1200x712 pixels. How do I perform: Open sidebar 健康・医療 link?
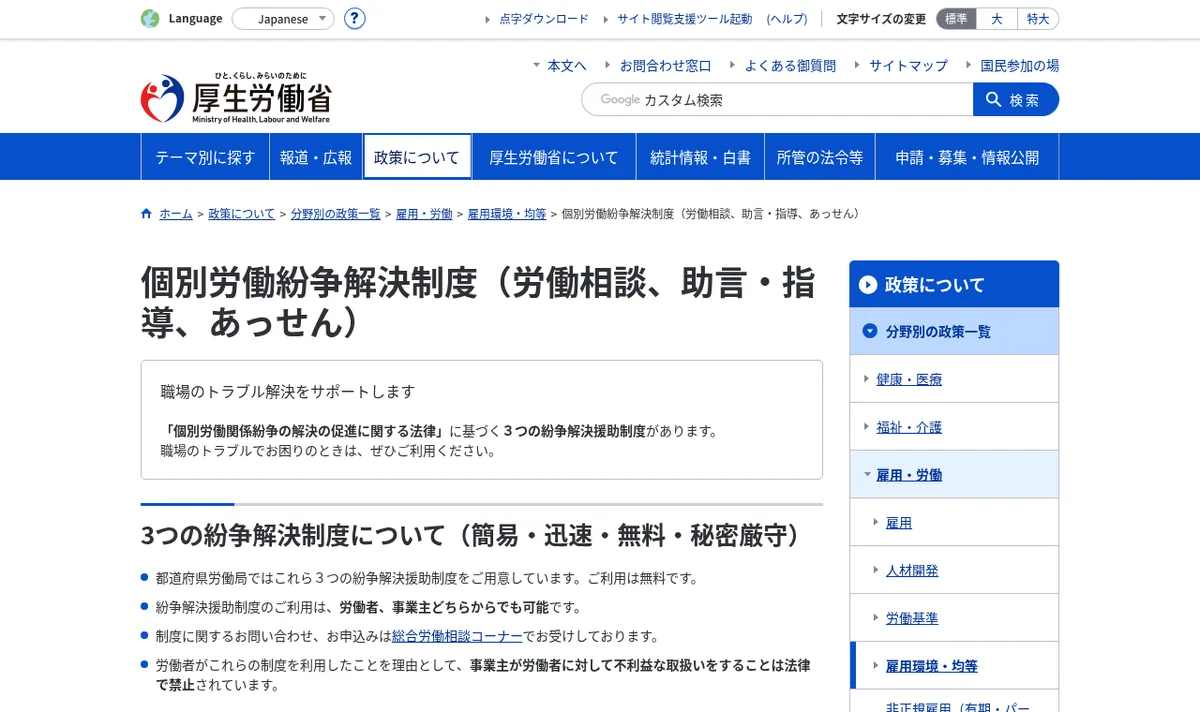tap(909, 379)
